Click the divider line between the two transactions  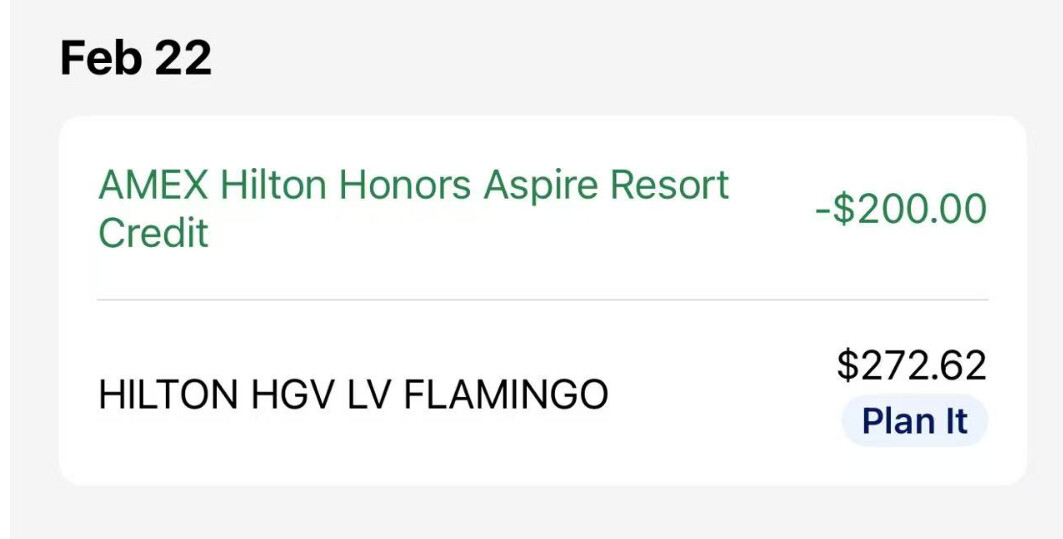542,299
